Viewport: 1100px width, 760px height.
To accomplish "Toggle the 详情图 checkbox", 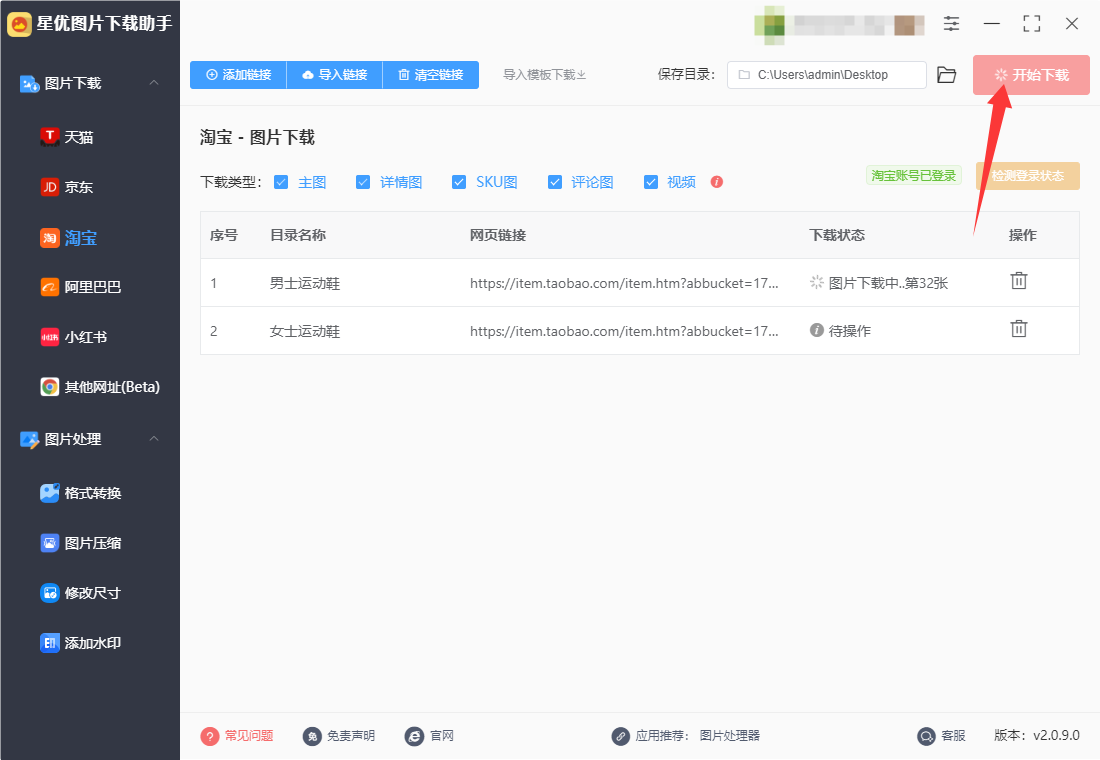I will [x=363, y=182].
